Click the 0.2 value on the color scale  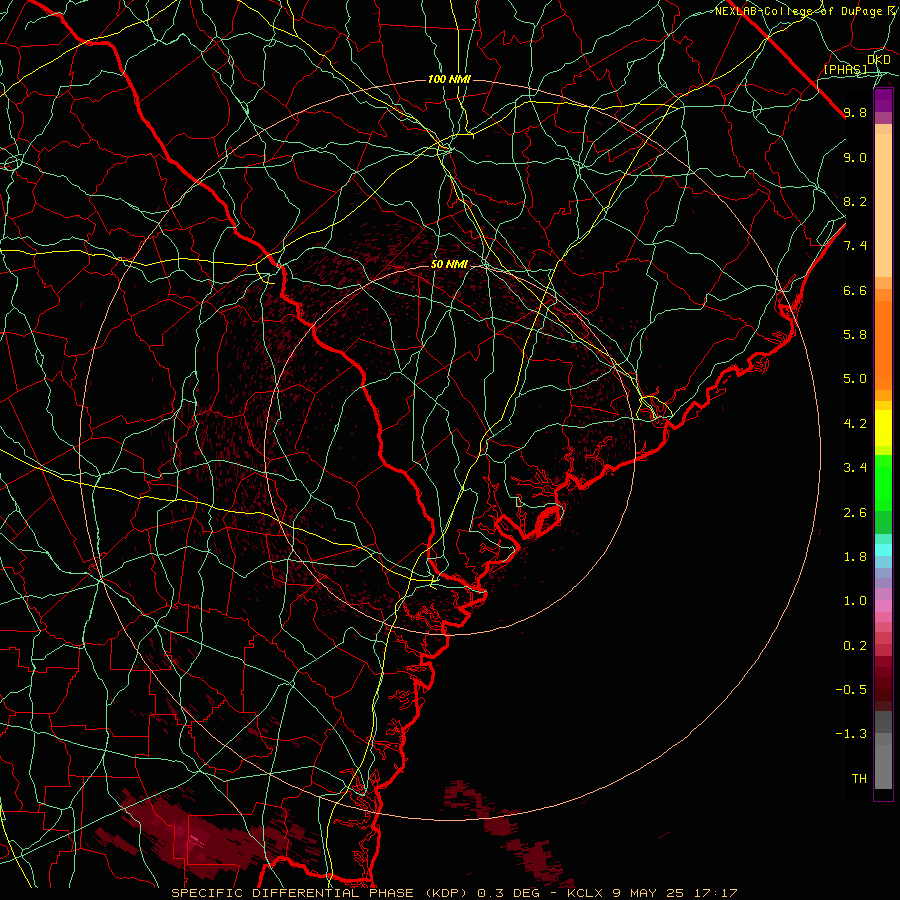(855, 646)
